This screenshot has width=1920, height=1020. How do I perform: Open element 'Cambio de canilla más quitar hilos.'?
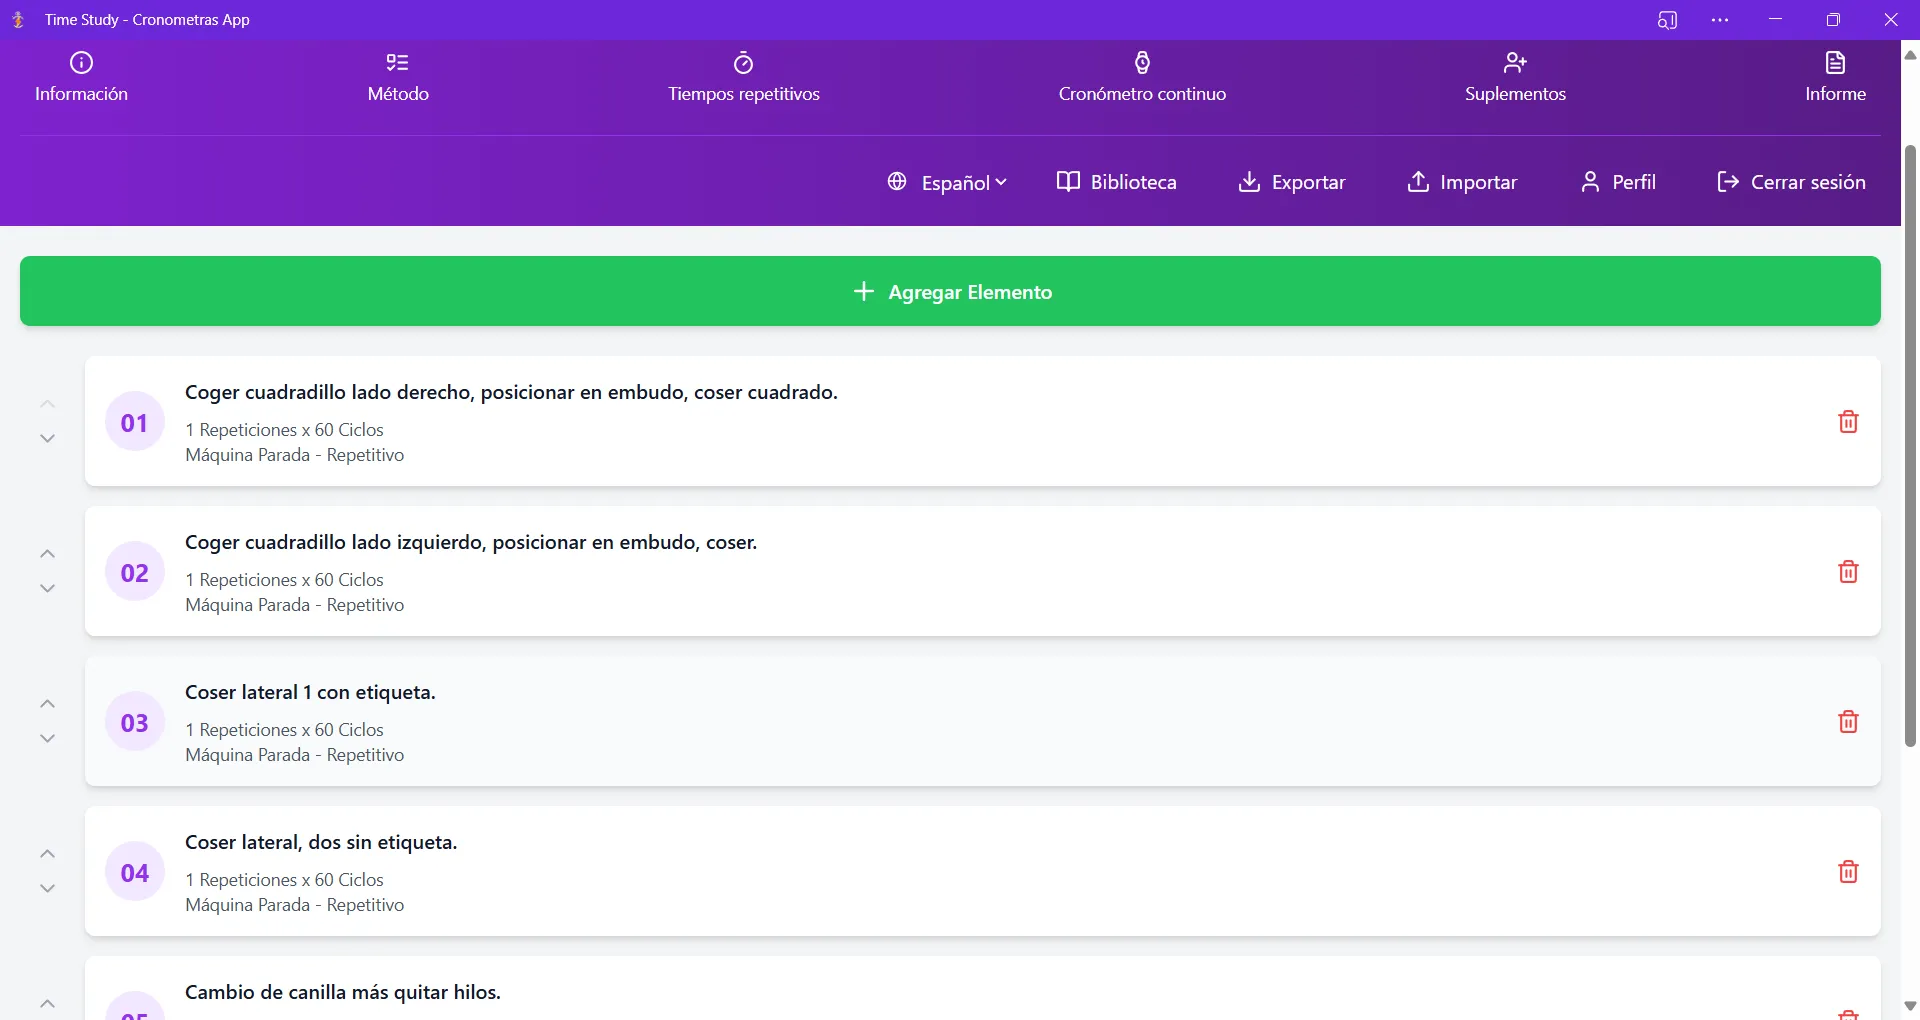tap(982, 989)
